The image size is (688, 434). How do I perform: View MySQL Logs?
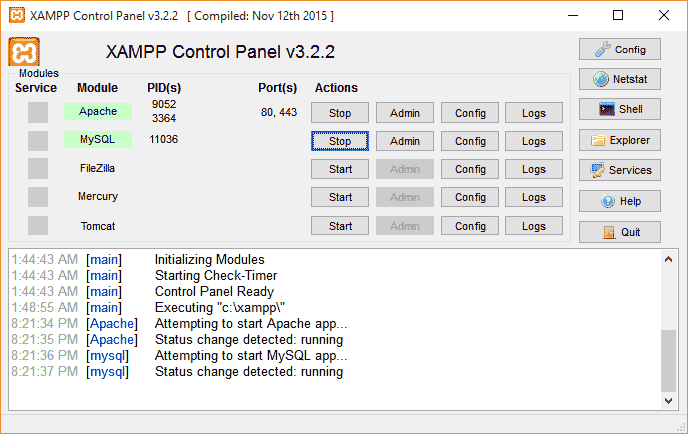tap(534, 141)
